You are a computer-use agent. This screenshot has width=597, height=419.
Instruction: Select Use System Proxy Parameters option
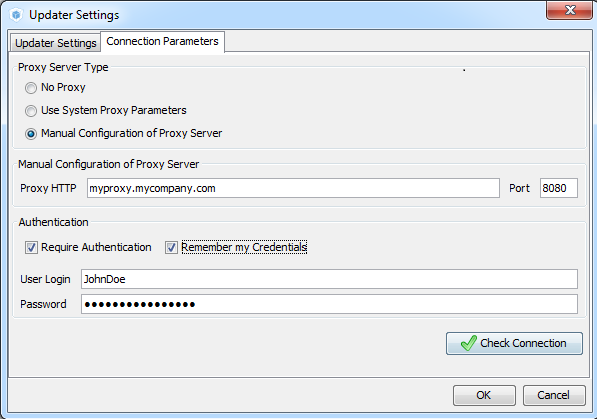31,111
